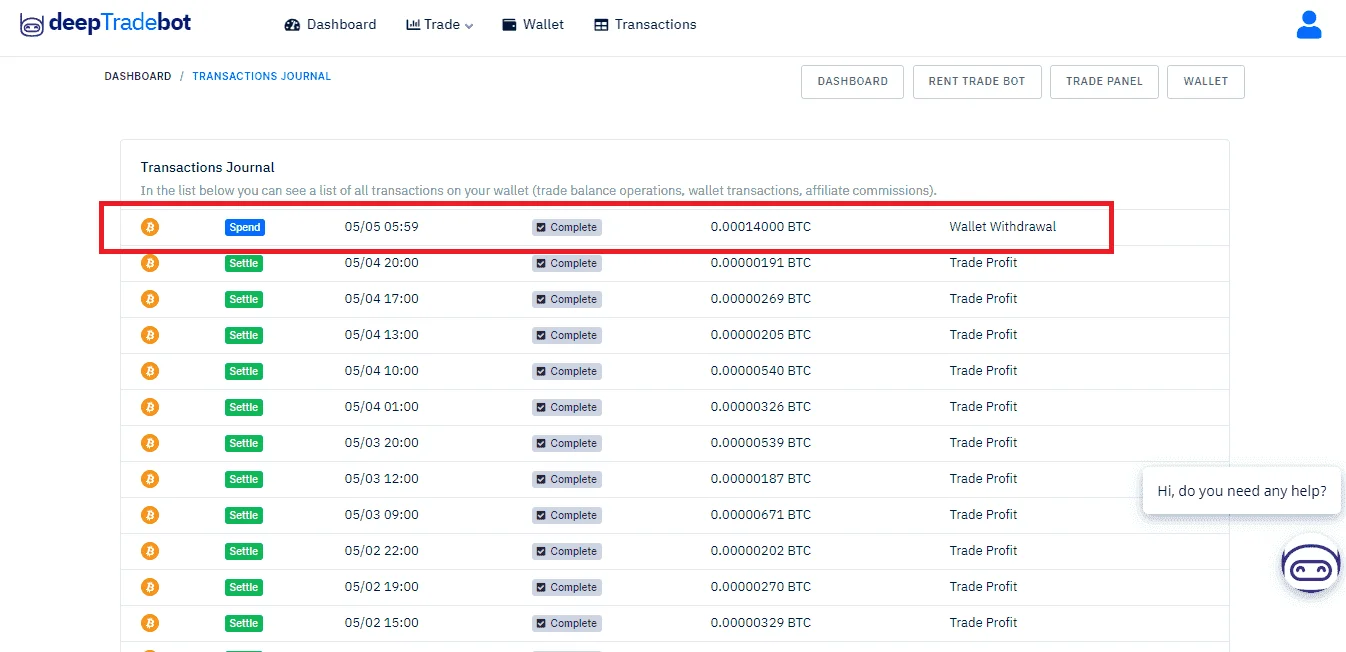The height and width of the screenshot is (652, 1346).
Task: Expand the Trade dropdown menu
Action: point(439,25)
